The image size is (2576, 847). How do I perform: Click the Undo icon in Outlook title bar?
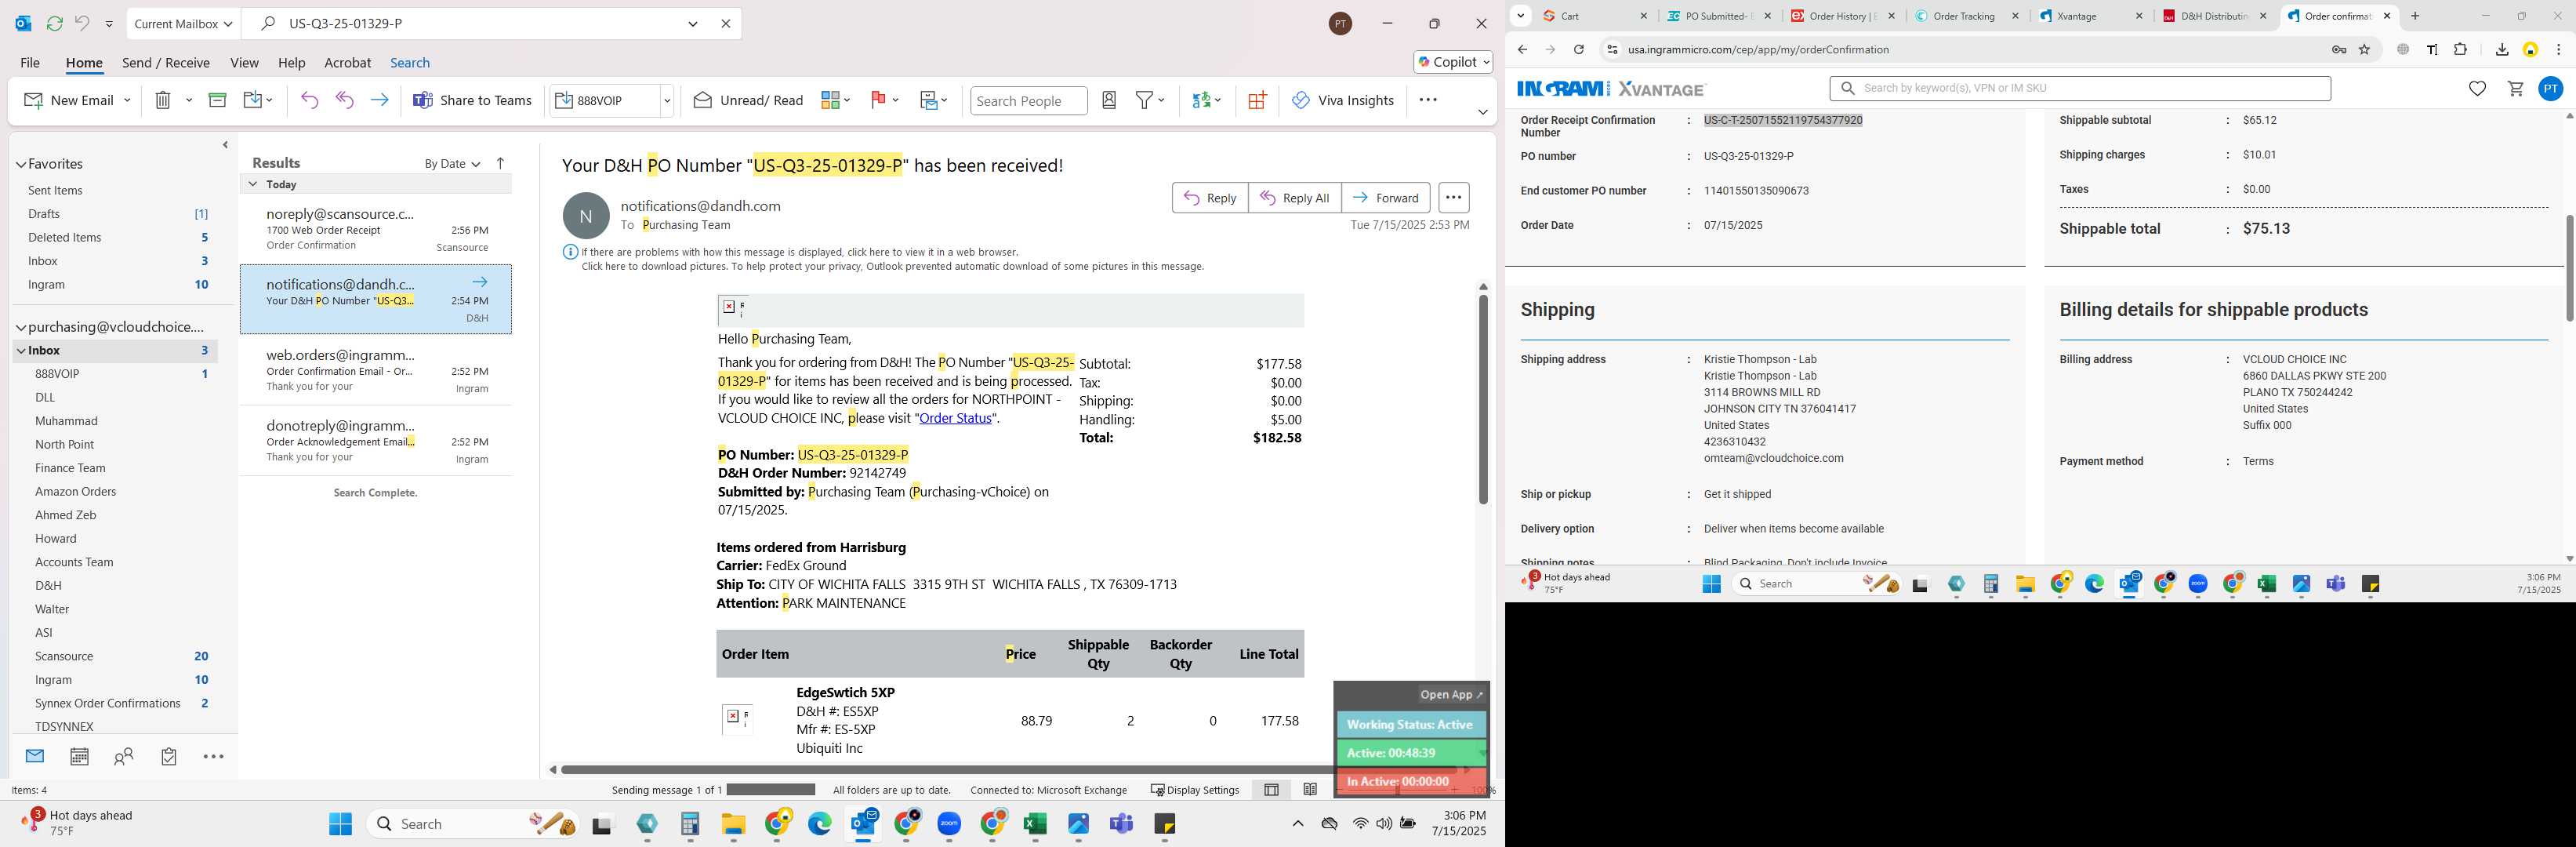(x=82, y=23)
